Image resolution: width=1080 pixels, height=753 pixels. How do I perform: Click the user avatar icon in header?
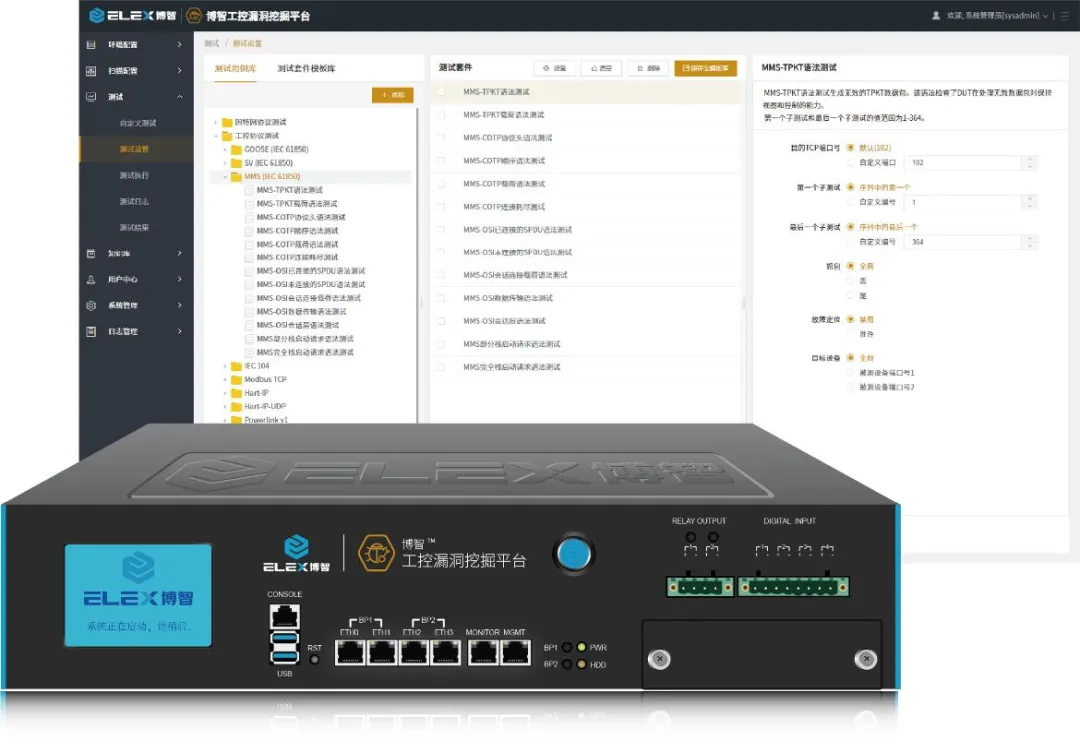(936, 15)
